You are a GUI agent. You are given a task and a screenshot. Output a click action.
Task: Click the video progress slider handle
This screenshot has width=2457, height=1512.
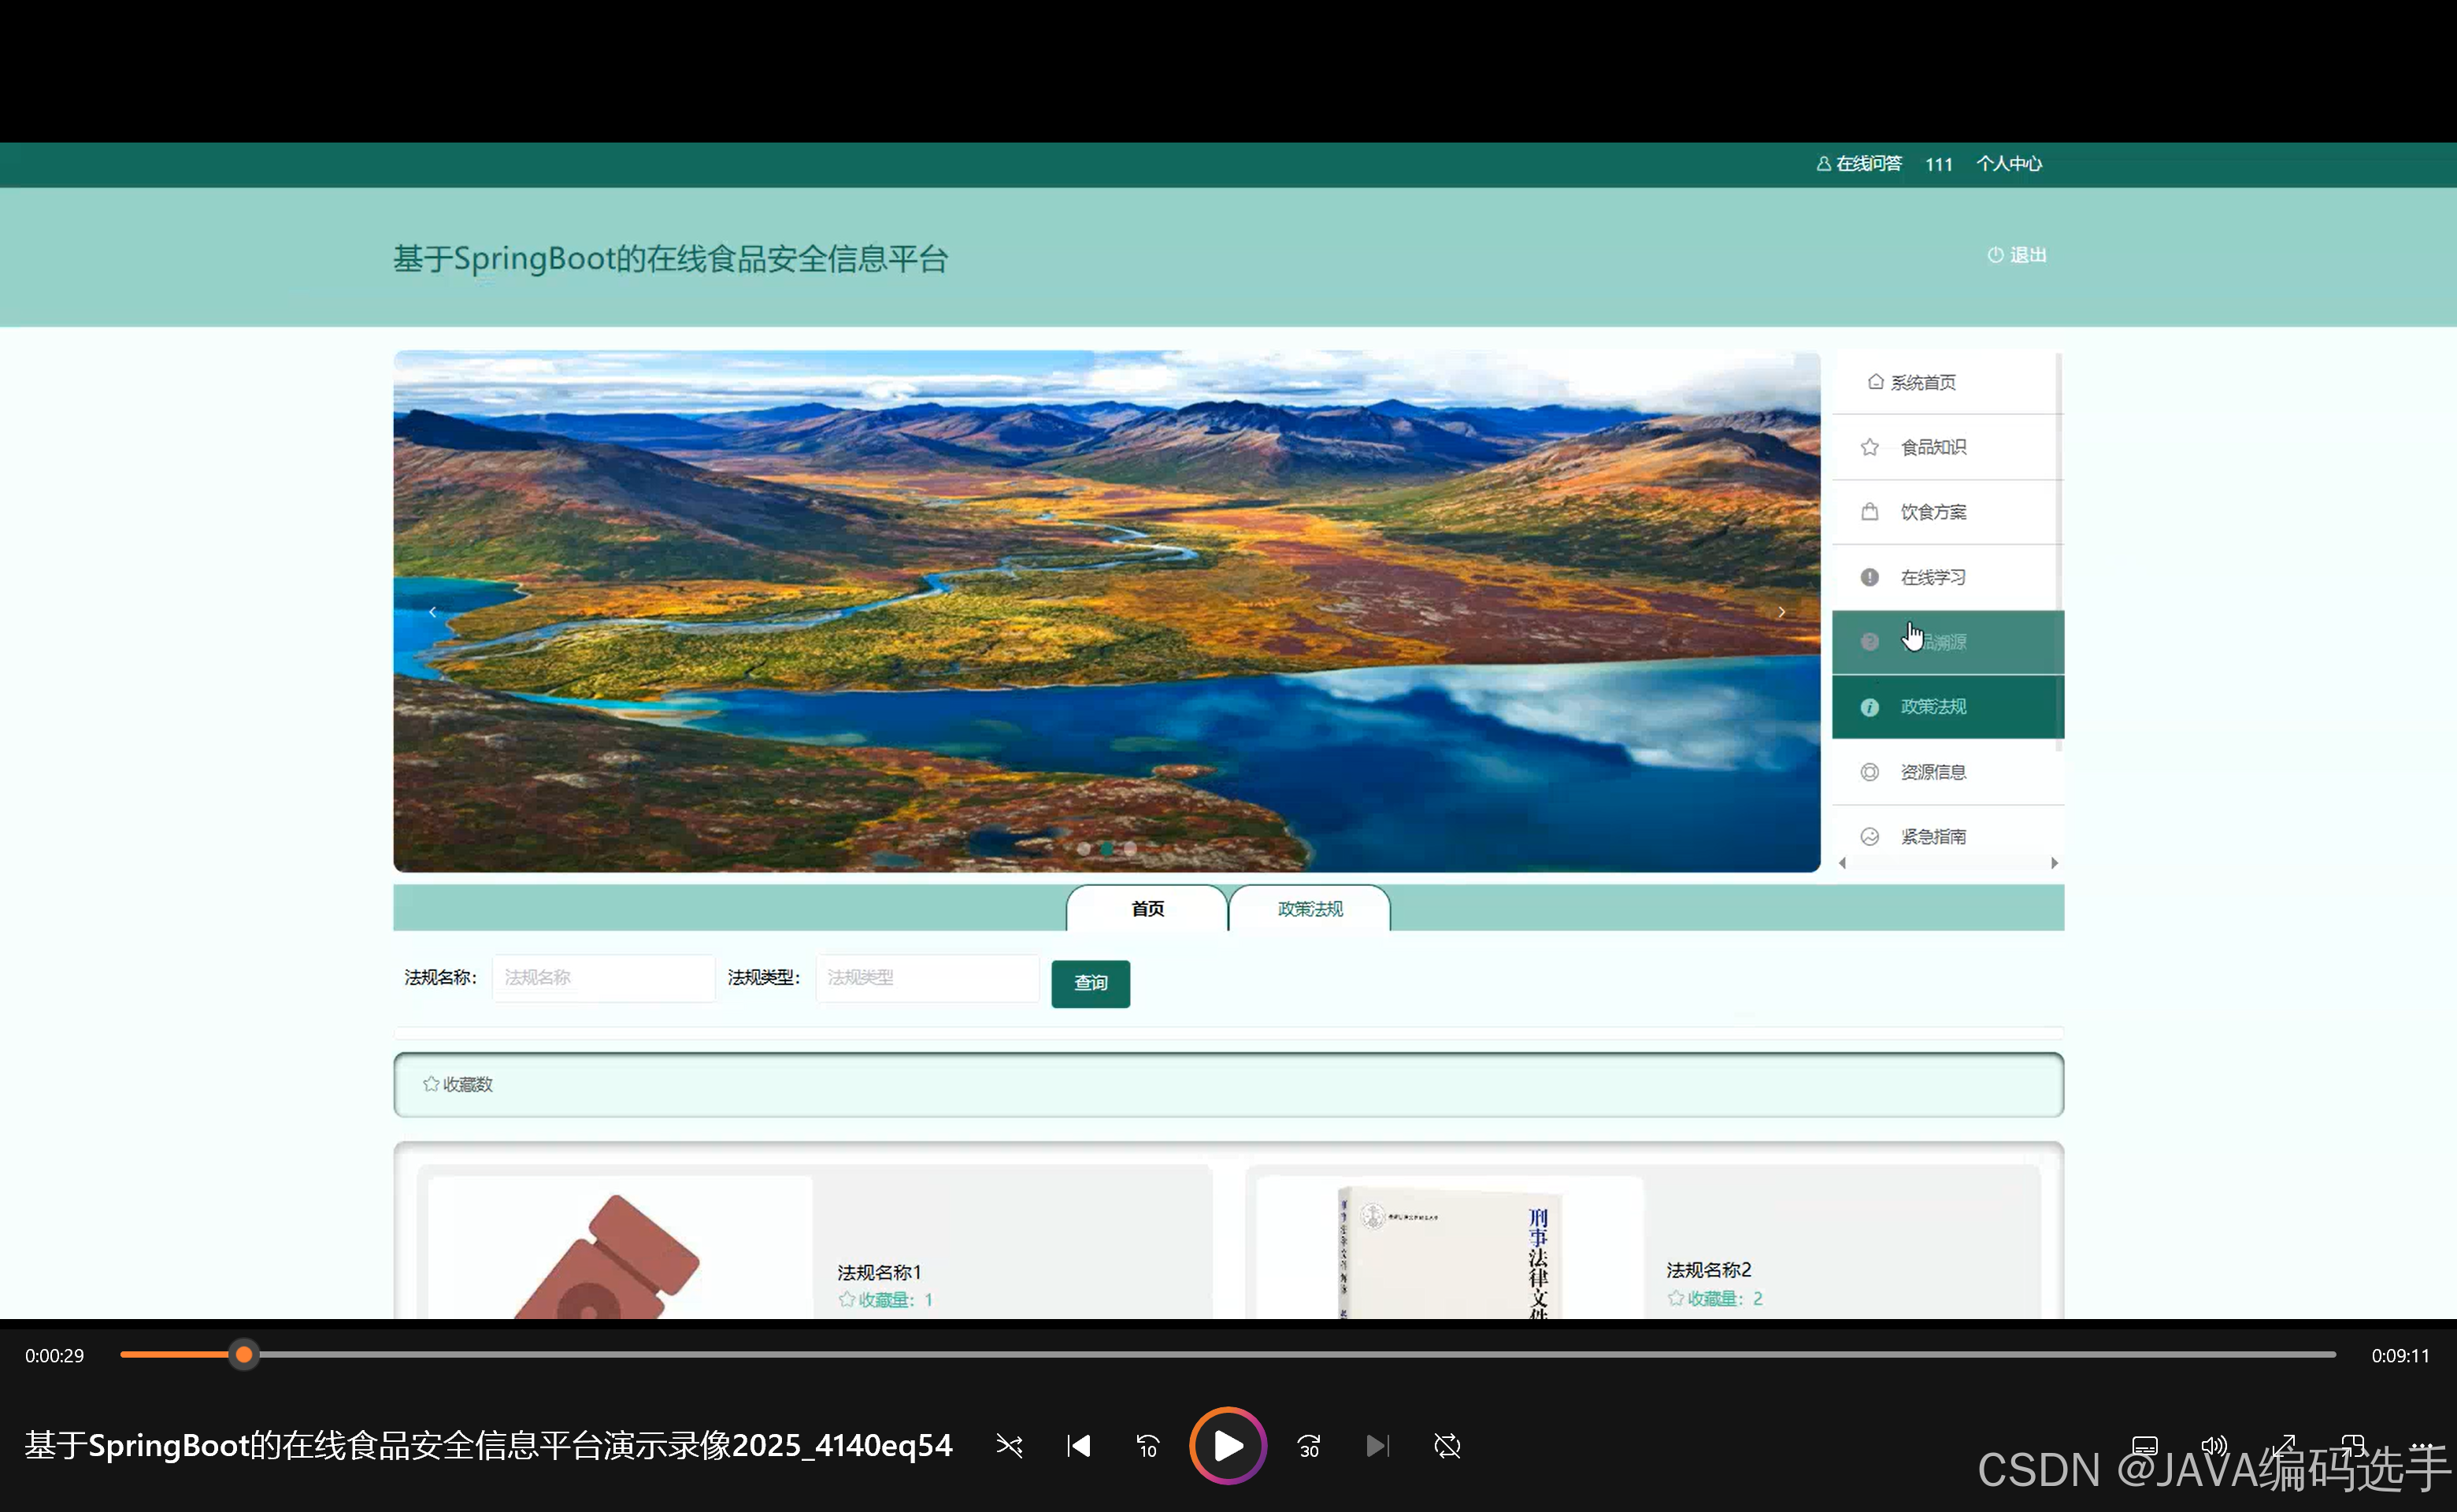click(243, 1355)
